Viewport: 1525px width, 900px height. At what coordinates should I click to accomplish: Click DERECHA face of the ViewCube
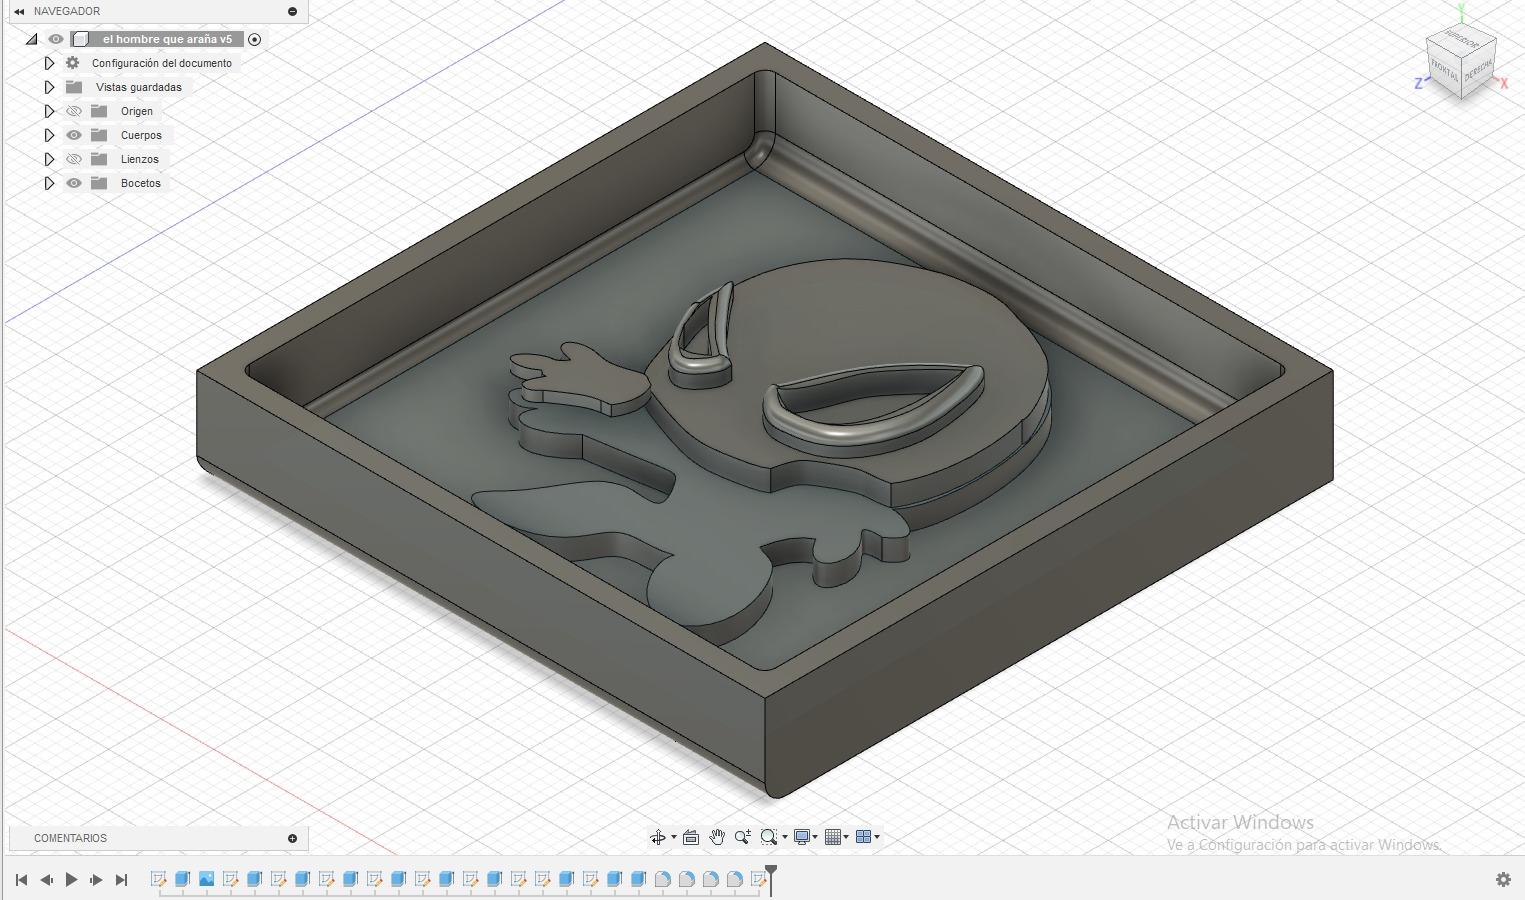[1478, 70]
